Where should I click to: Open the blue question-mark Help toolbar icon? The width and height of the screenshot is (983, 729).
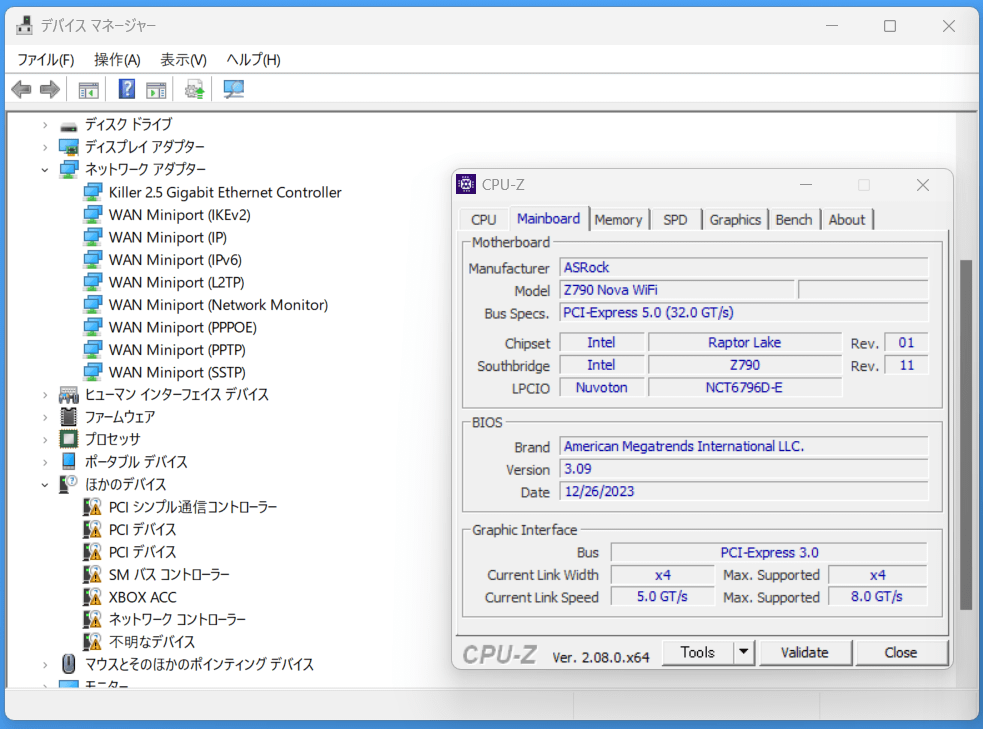(127, 89)
